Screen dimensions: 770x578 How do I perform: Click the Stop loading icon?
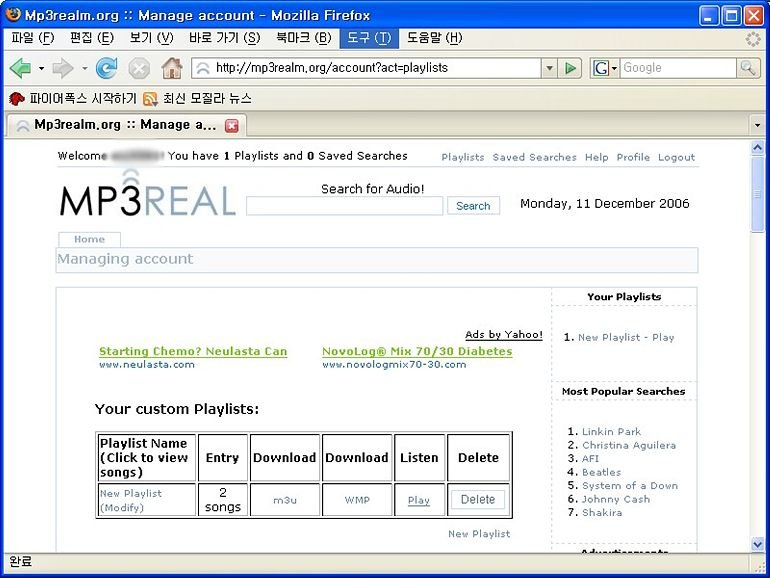(139, 68)
